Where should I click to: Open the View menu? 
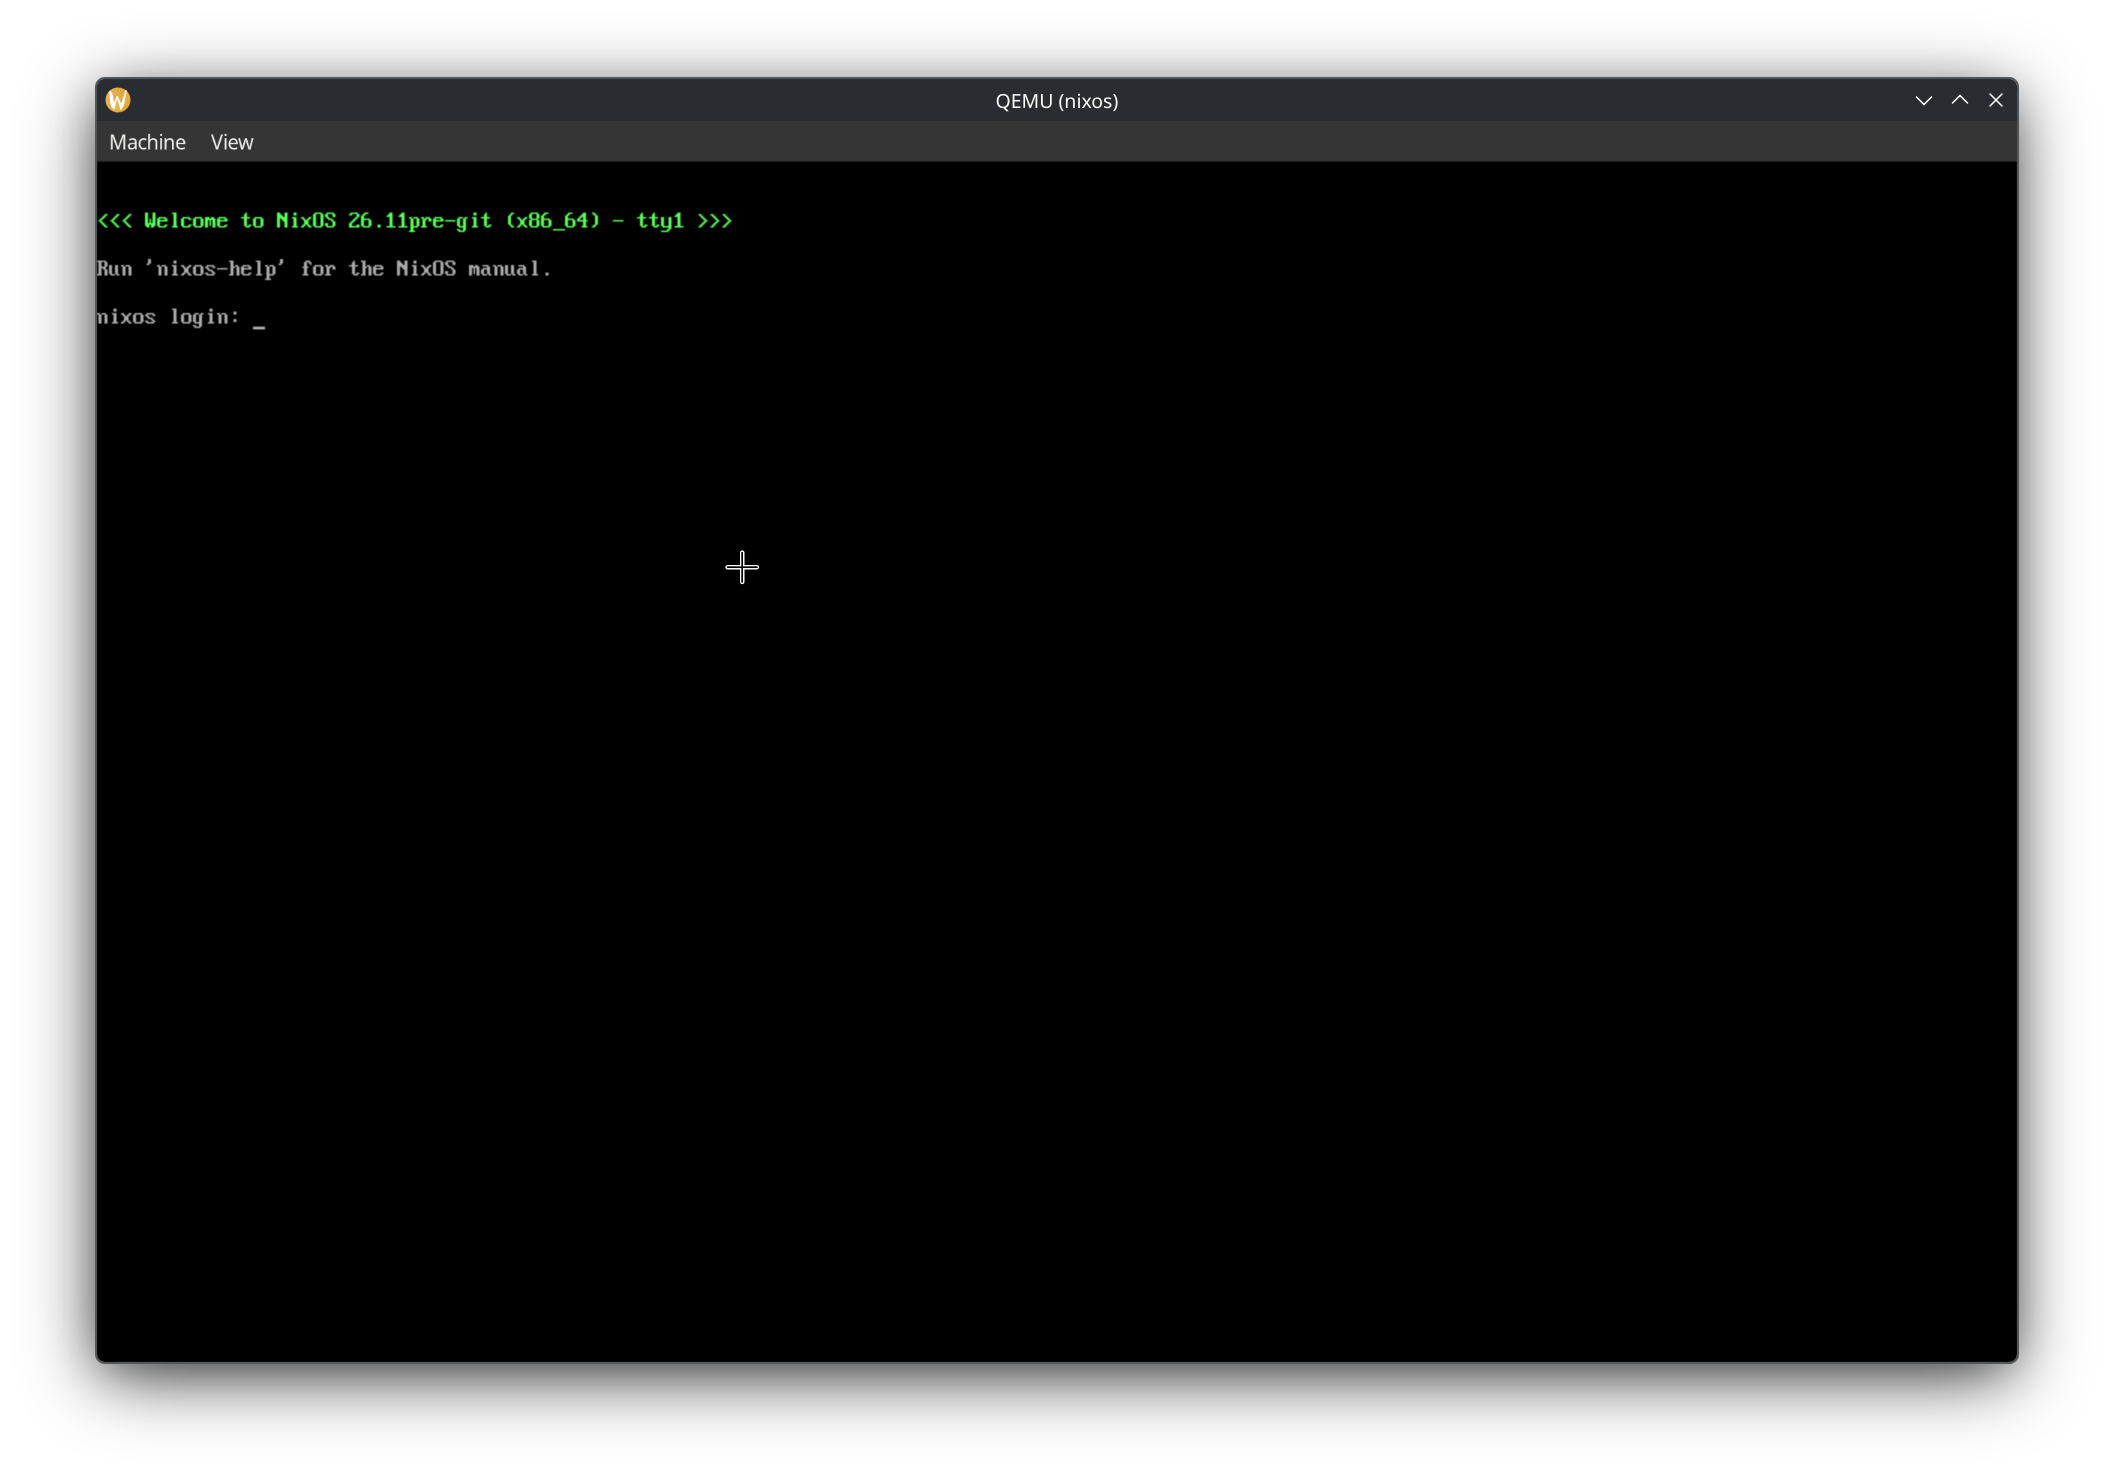pyautogui.click(x=232, y=142)
